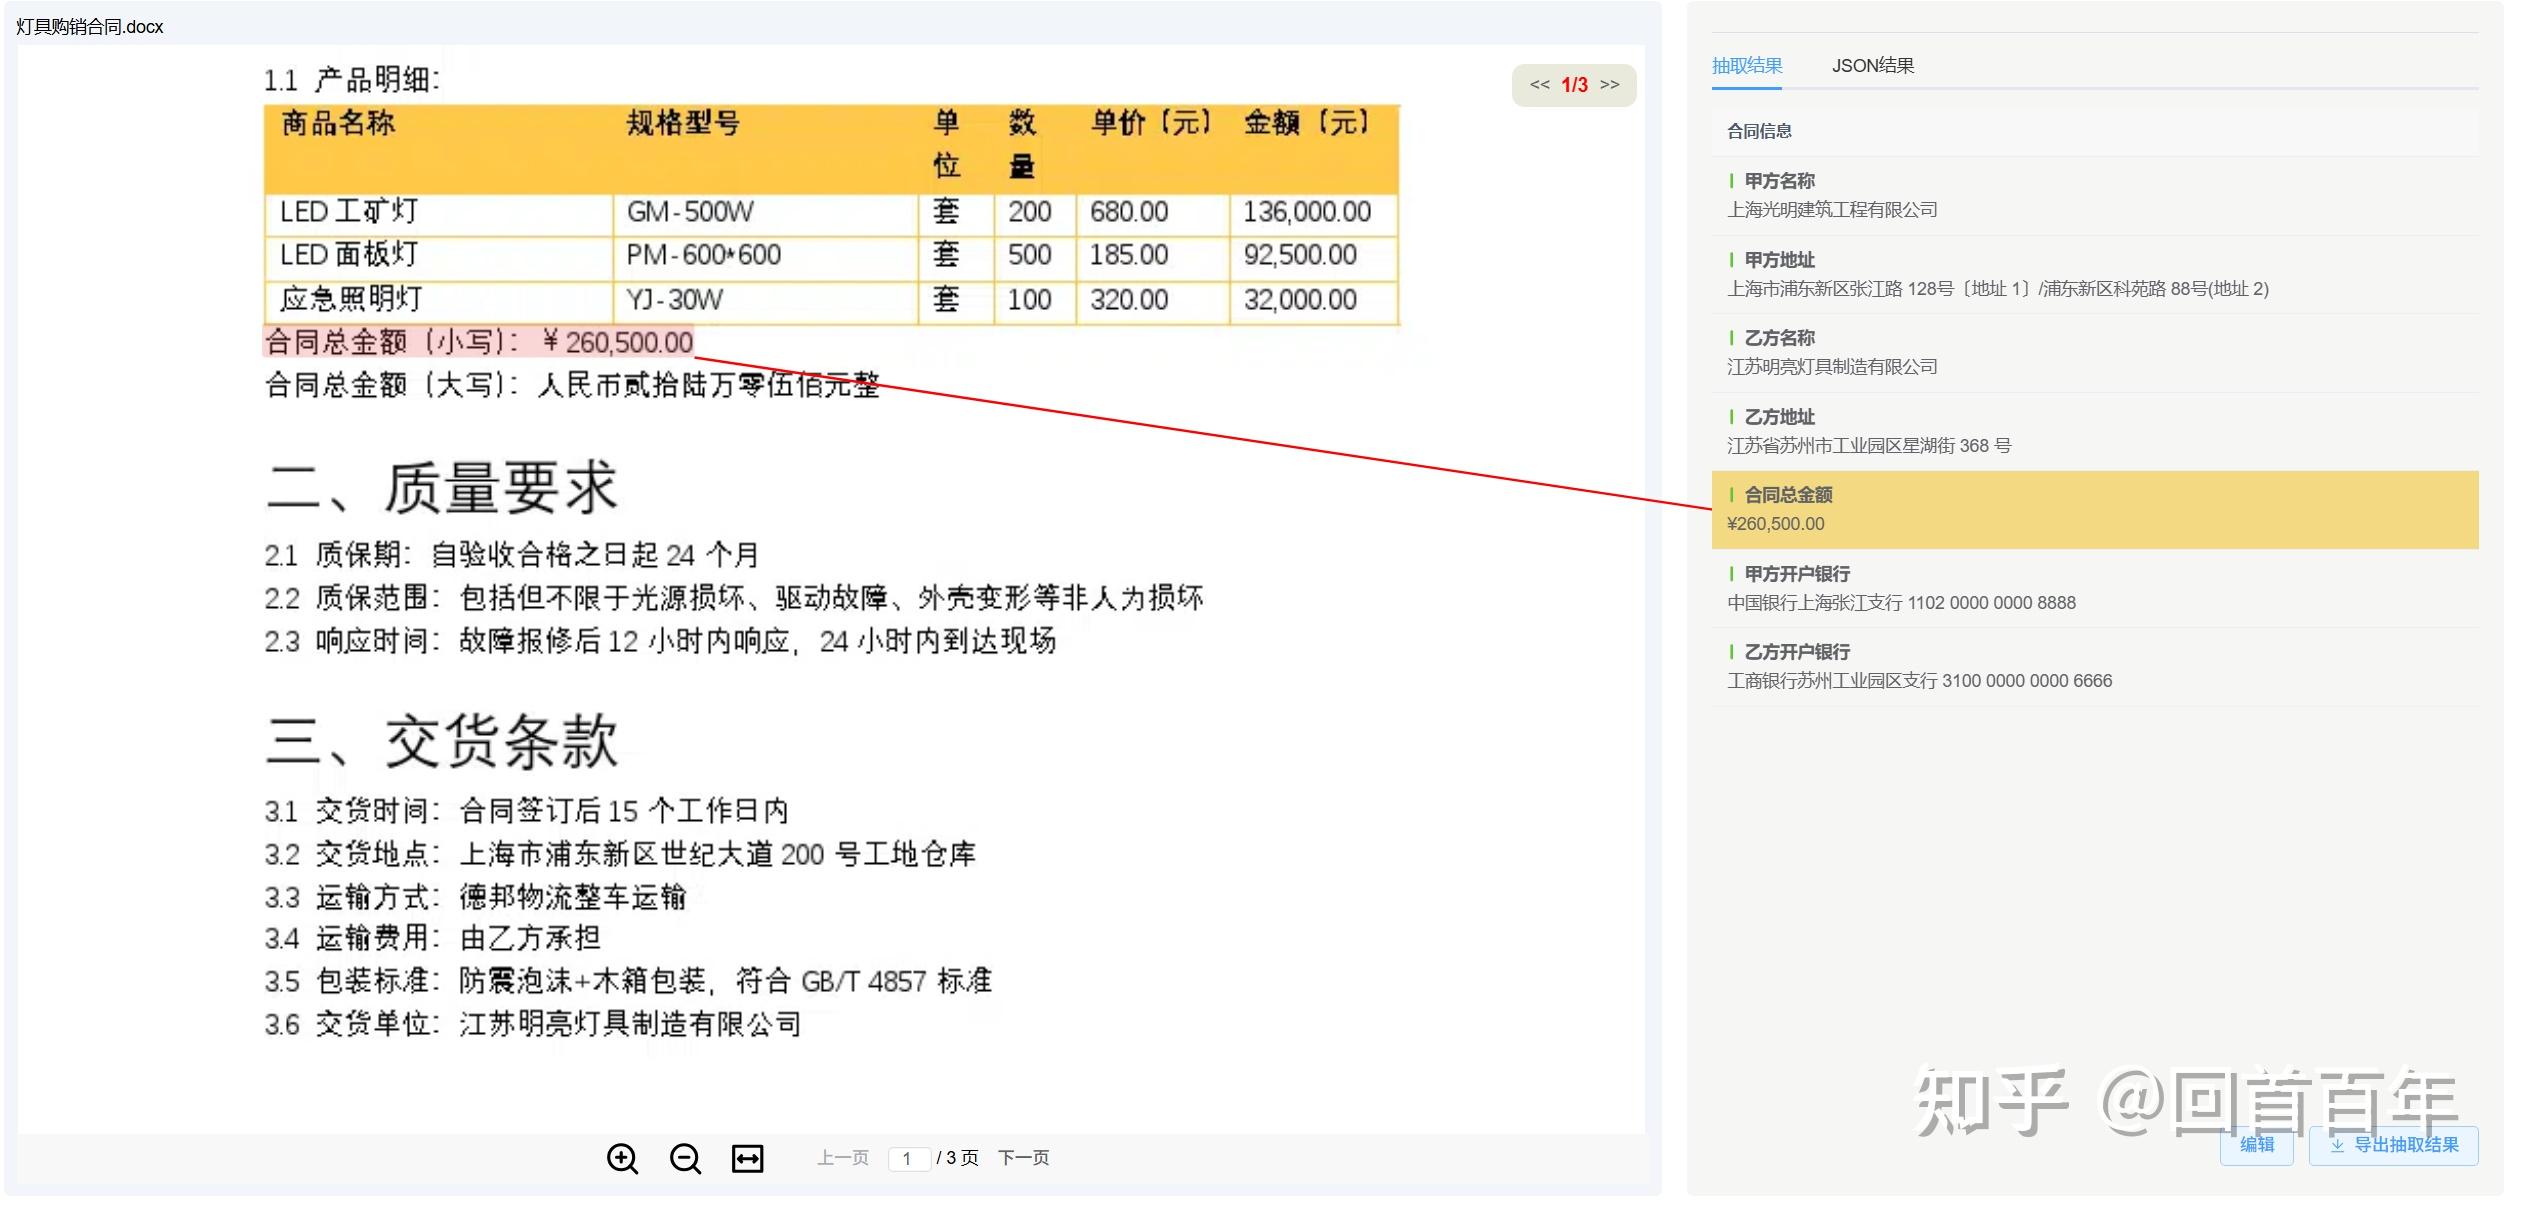Click the green marker beside 甲方名称 label
Viewport: 2523px width, 1205px height.
pos(1733,180)
